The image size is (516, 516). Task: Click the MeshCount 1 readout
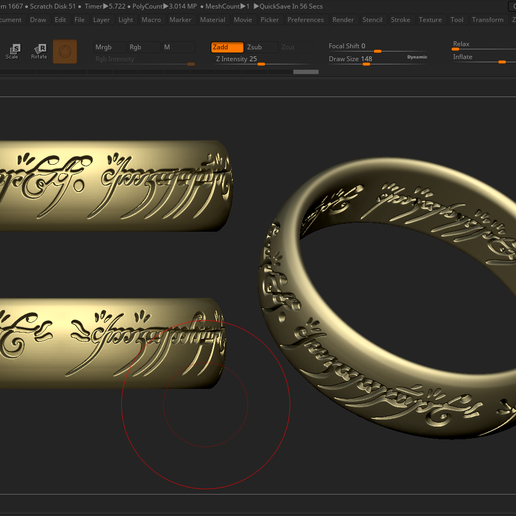227,6
